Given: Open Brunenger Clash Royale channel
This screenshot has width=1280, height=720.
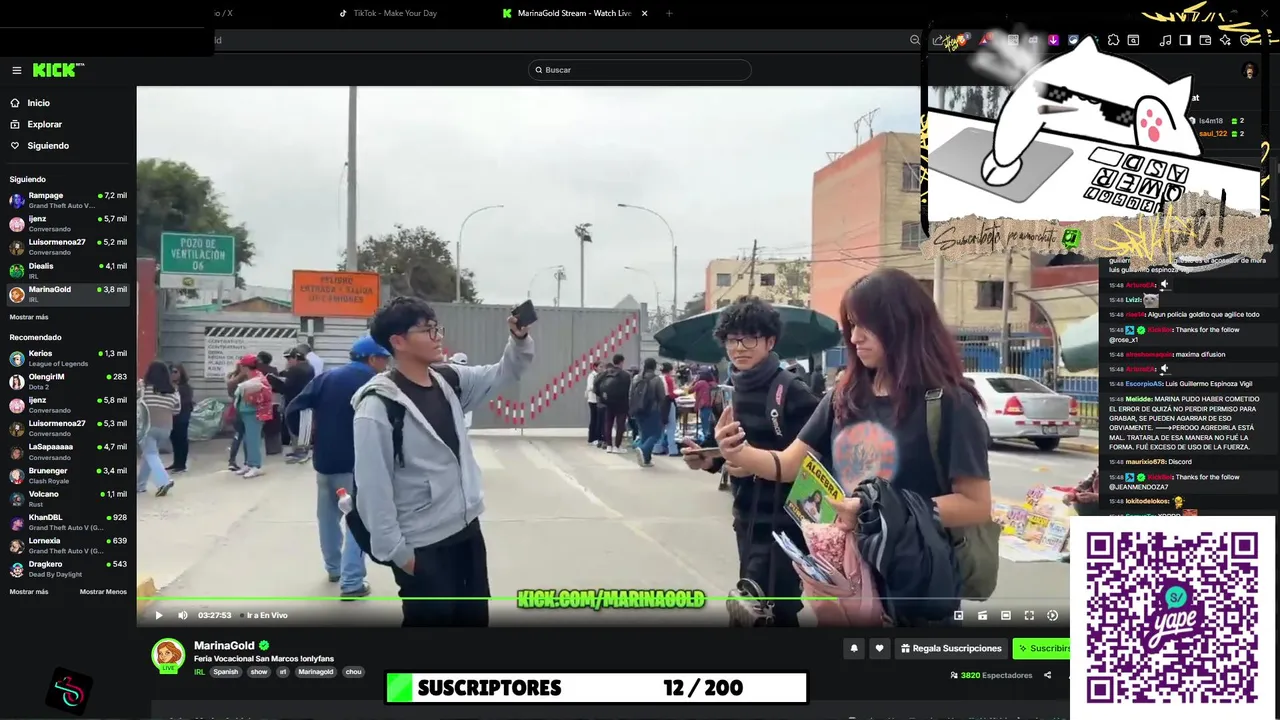Looking at the screenshot, I should coord(68,475).
